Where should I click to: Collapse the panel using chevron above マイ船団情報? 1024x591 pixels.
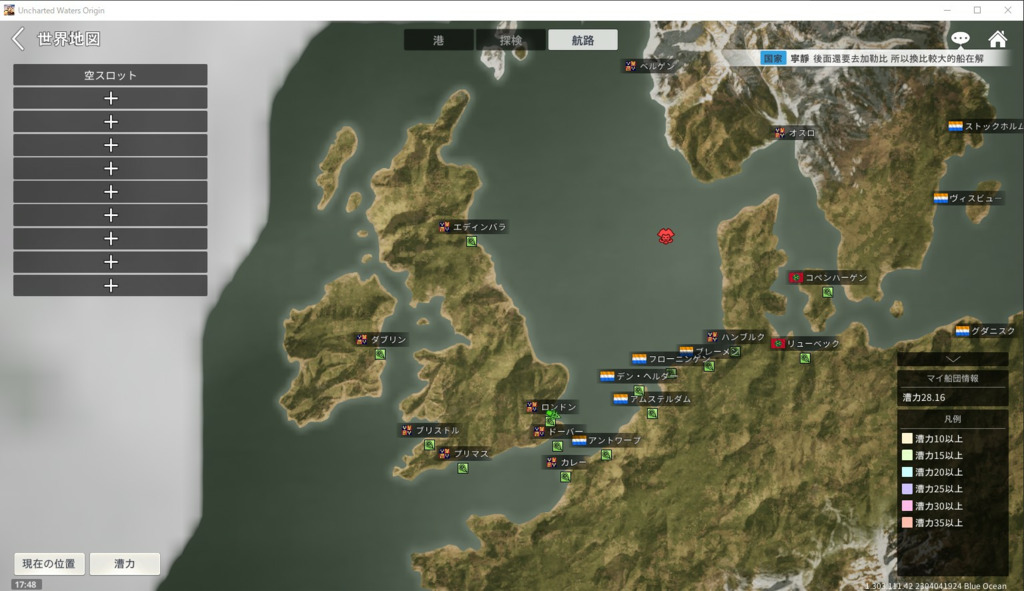coord(953,359)
